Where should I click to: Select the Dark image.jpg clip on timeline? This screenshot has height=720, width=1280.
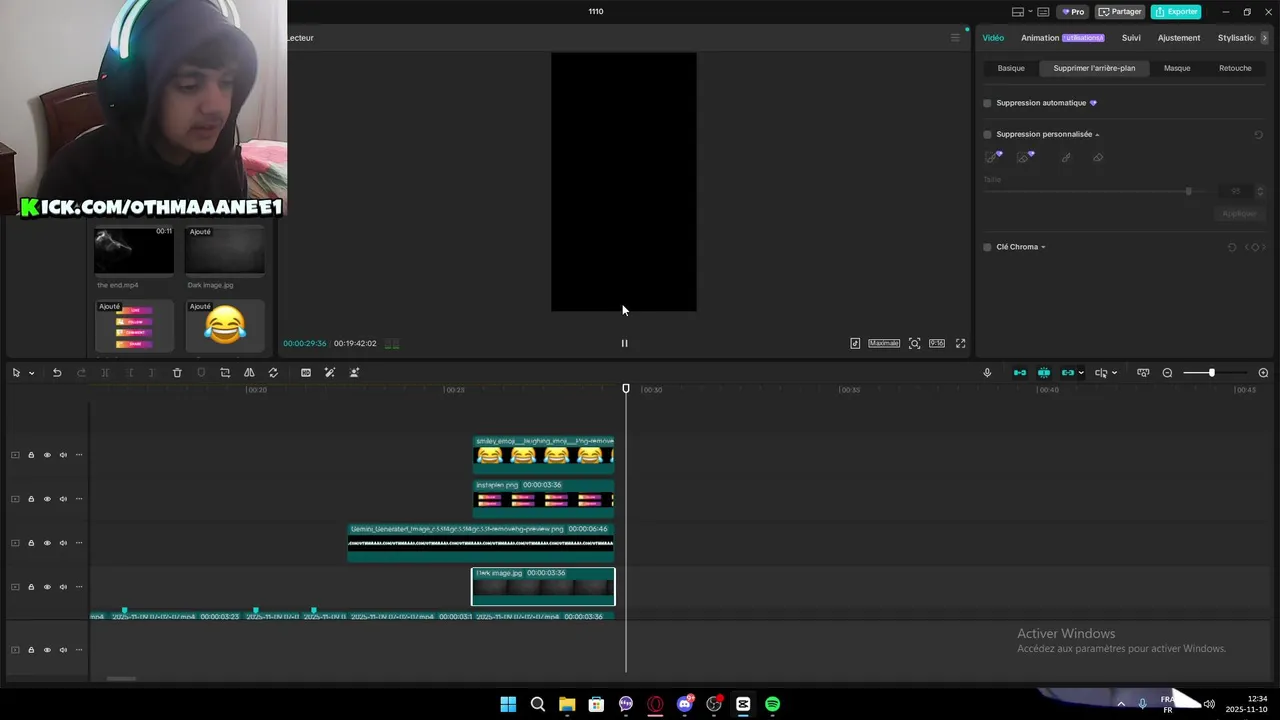[543, 587]
